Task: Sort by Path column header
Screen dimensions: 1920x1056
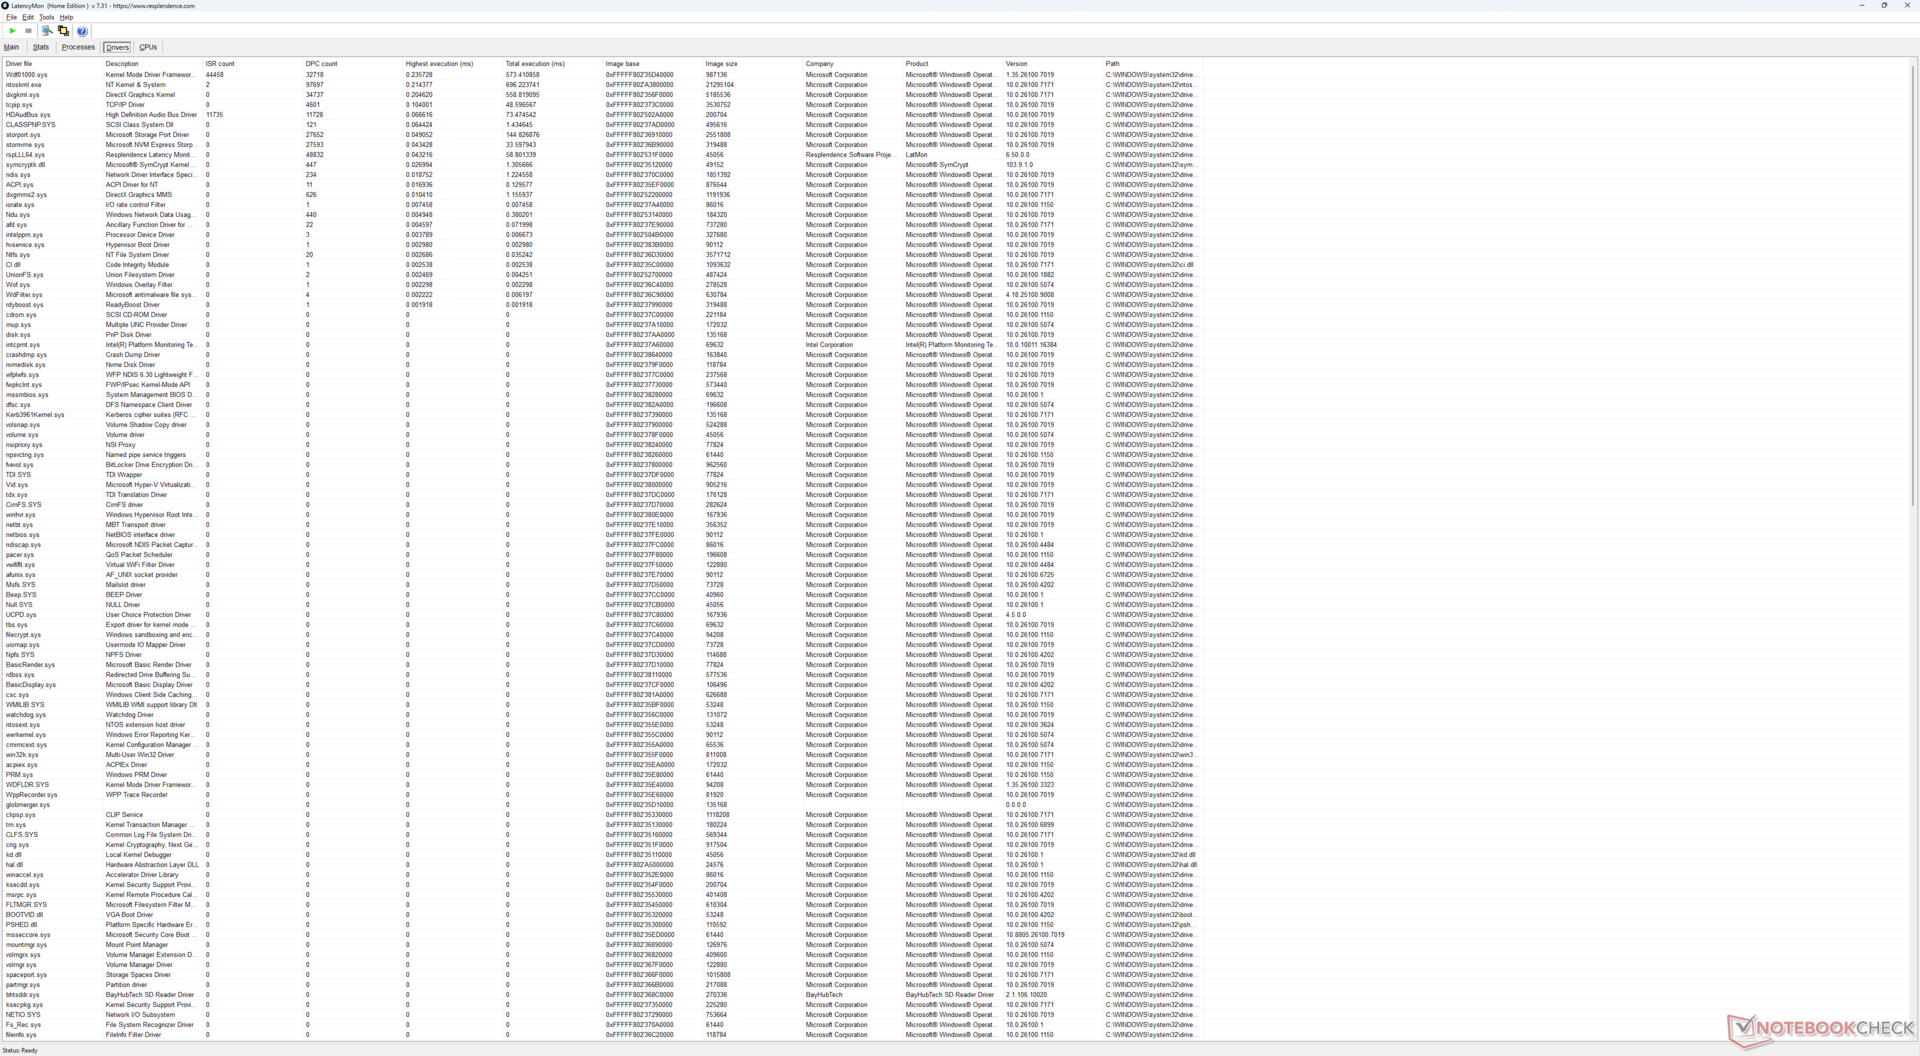Action: pyautogui.click(x=1152, y=64)
